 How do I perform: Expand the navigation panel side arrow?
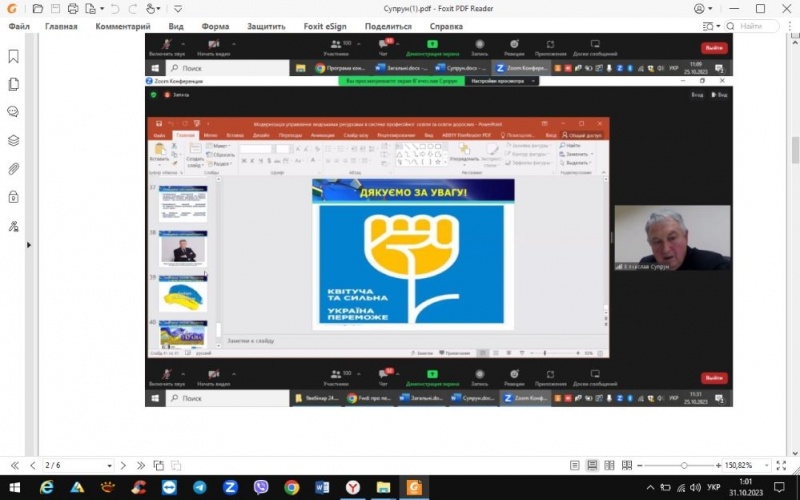[x=29, y=244]
